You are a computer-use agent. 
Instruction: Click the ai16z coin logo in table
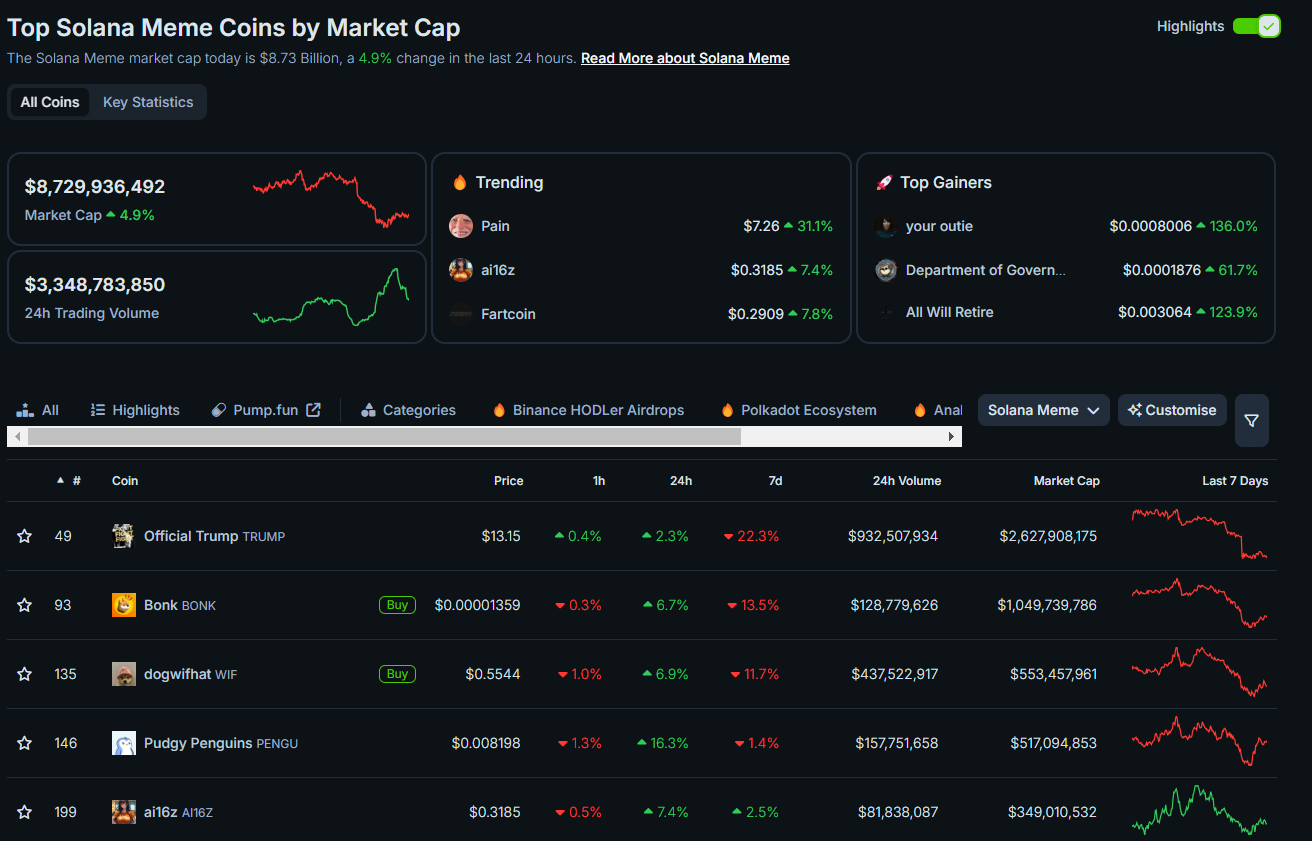(124, 812)
